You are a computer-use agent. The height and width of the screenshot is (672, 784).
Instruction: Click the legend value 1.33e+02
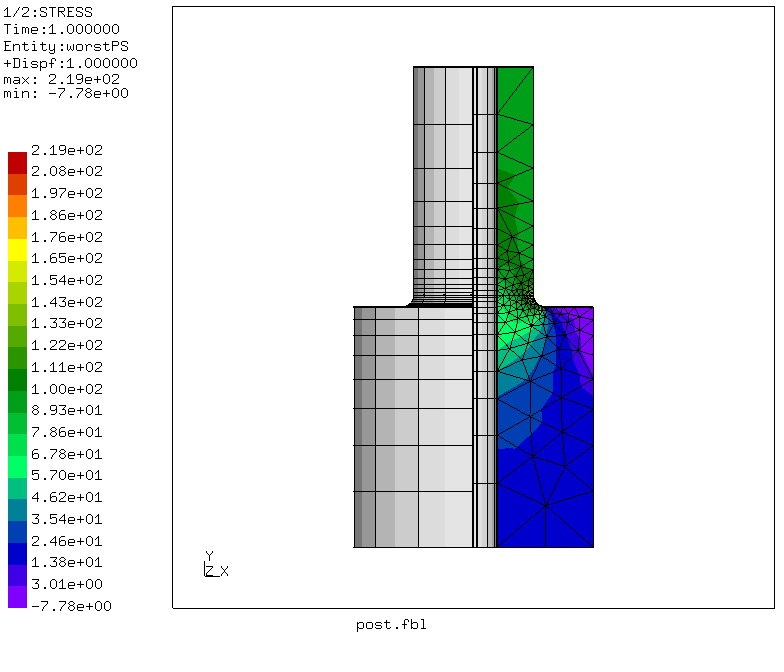(x=67, y=323)
